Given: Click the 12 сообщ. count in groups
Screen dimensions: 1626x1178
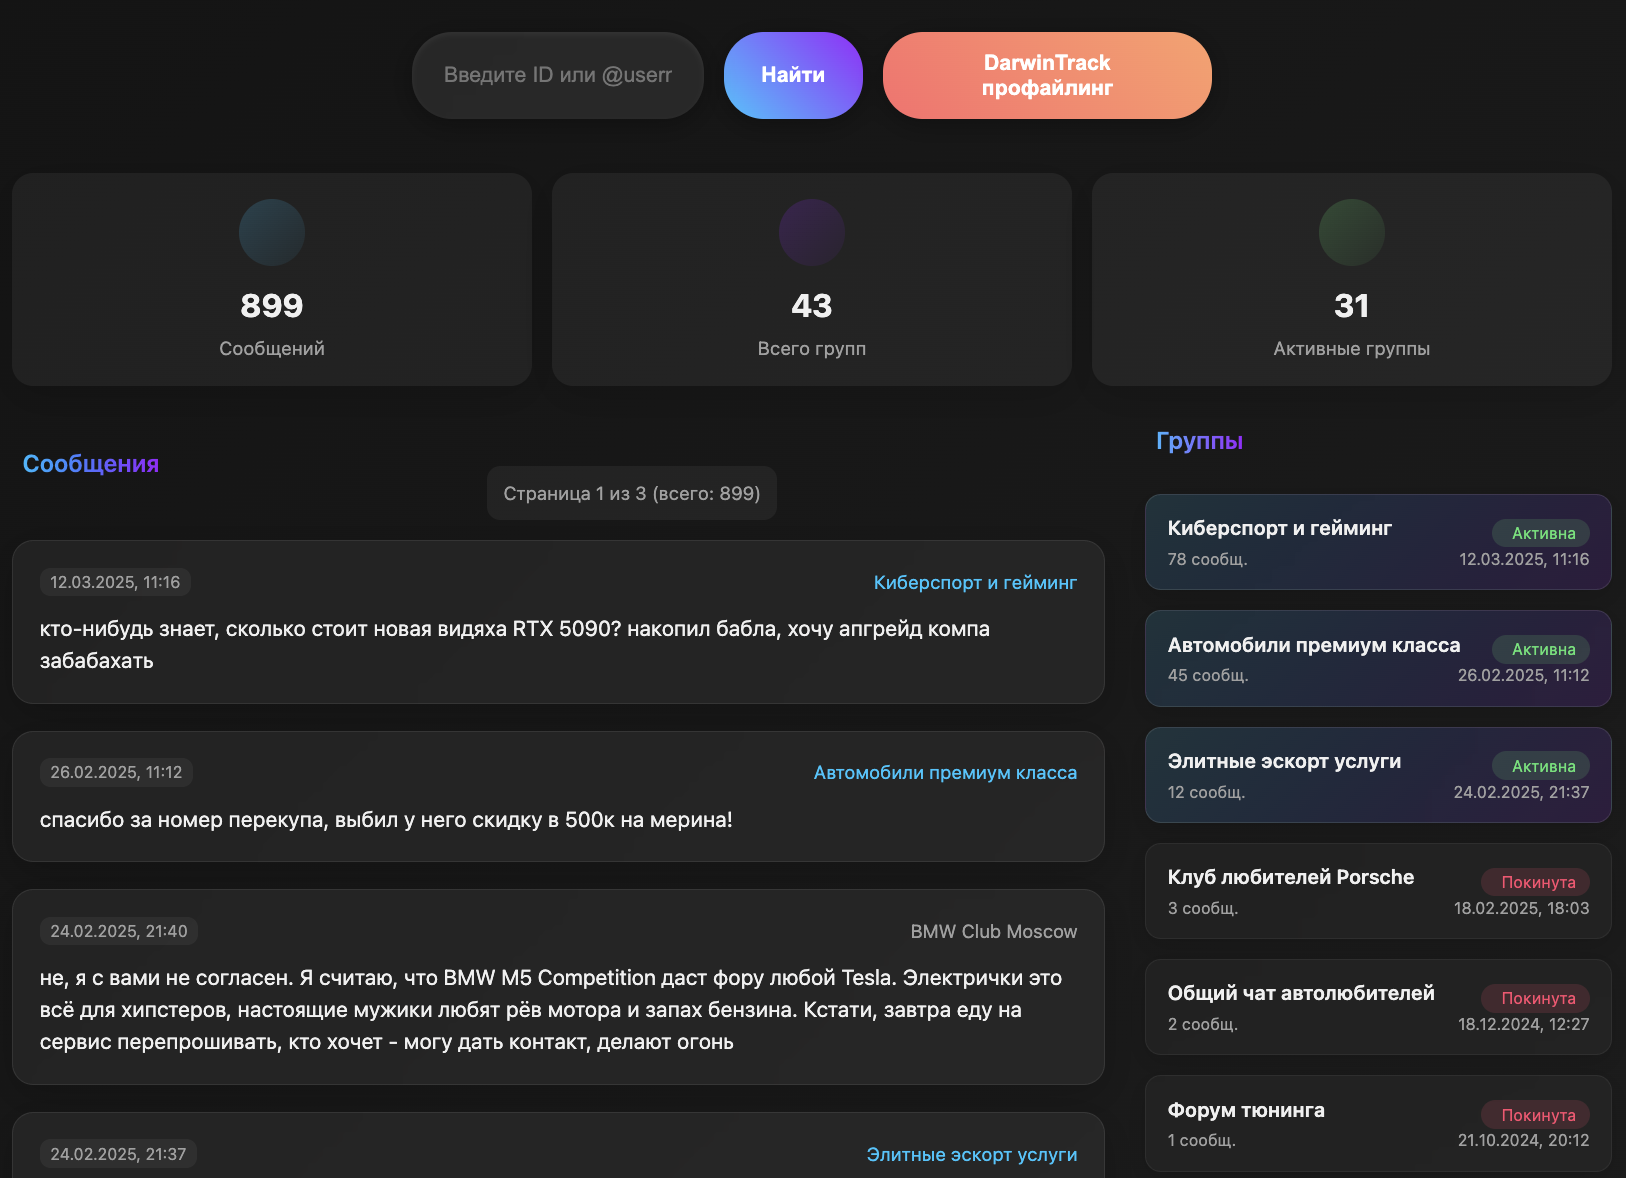Looking at the screenshot, I should (1206, 792).
